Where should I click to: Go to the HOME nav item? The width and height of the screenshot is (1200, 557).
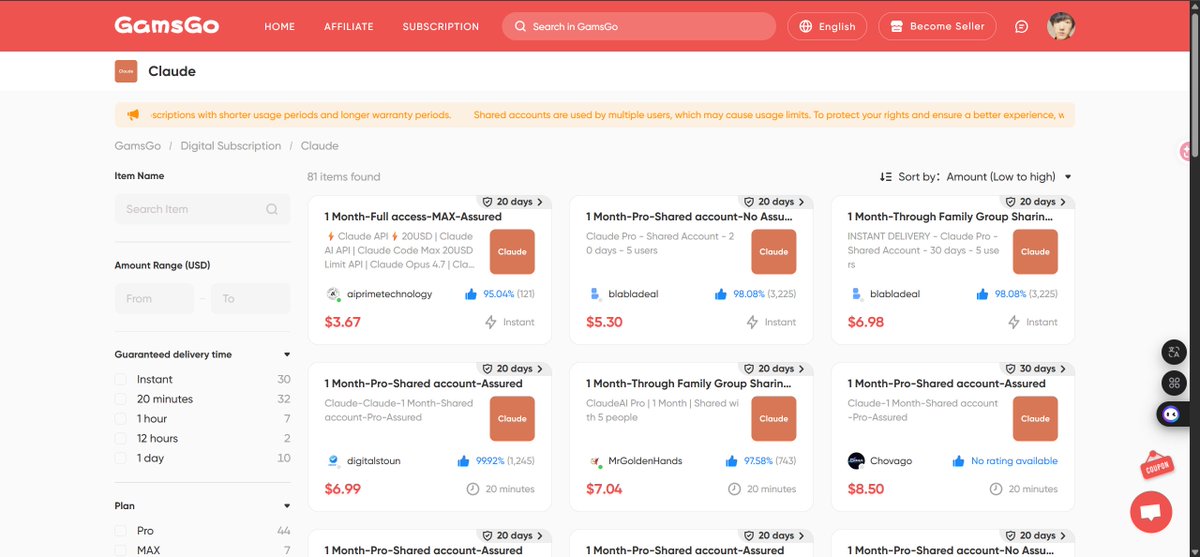pyautogui.click(x=280, y=26)
